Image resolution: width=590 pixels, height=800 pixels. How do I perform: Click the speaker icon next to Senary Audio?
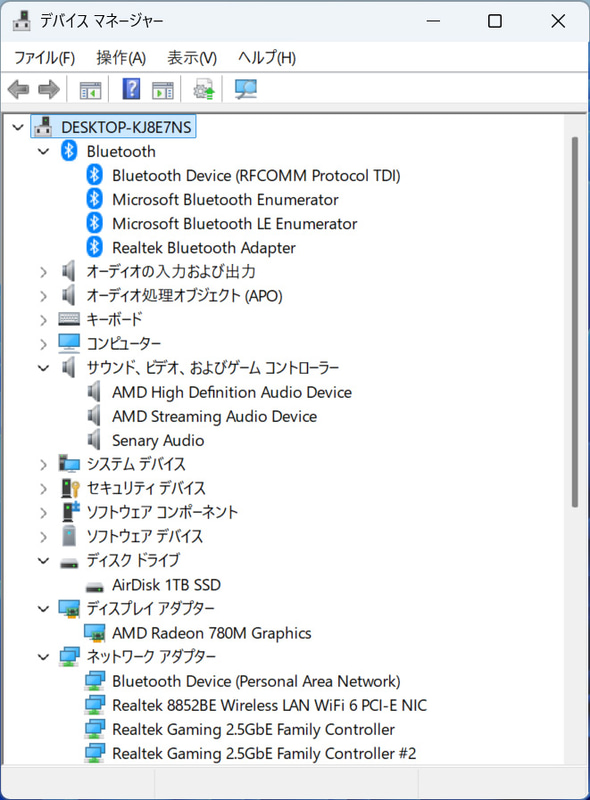[95, 440]
